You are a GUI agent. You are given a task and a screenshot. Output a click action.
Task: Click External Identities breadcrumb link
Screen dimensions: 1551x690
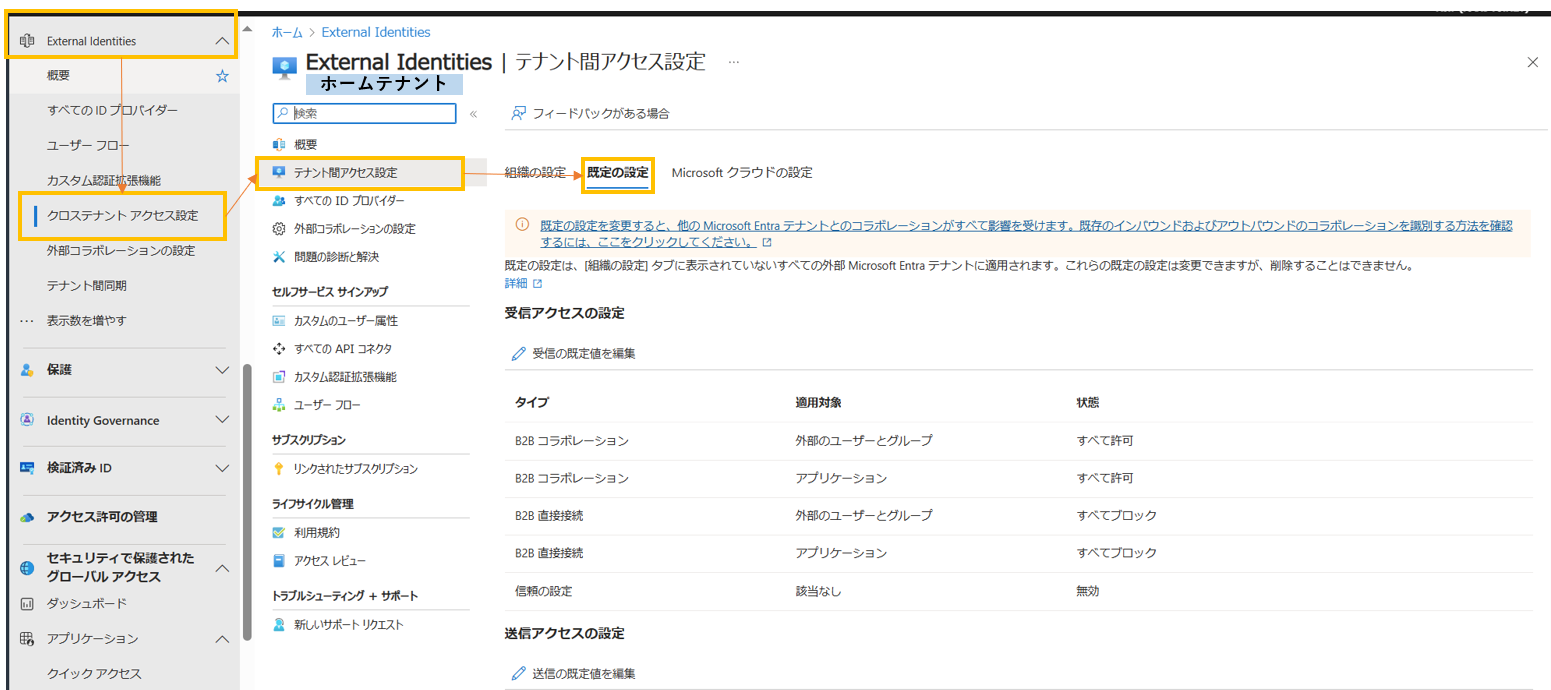(375, 32)
